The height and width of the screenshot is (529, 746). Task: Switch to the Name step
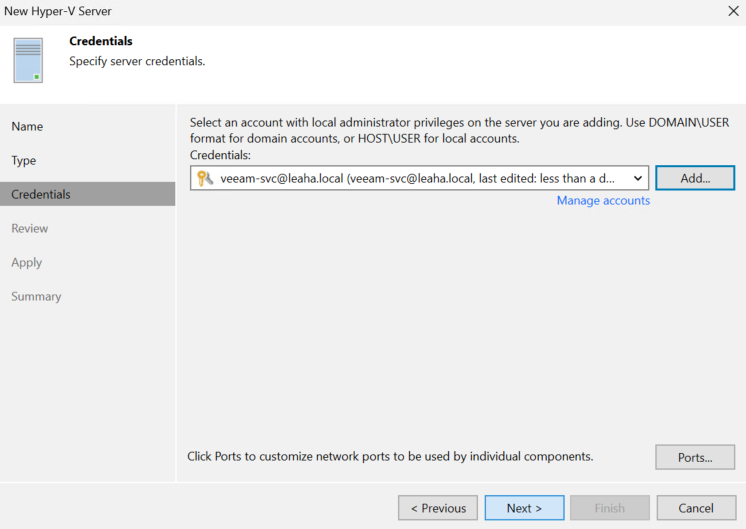(27, 127)
